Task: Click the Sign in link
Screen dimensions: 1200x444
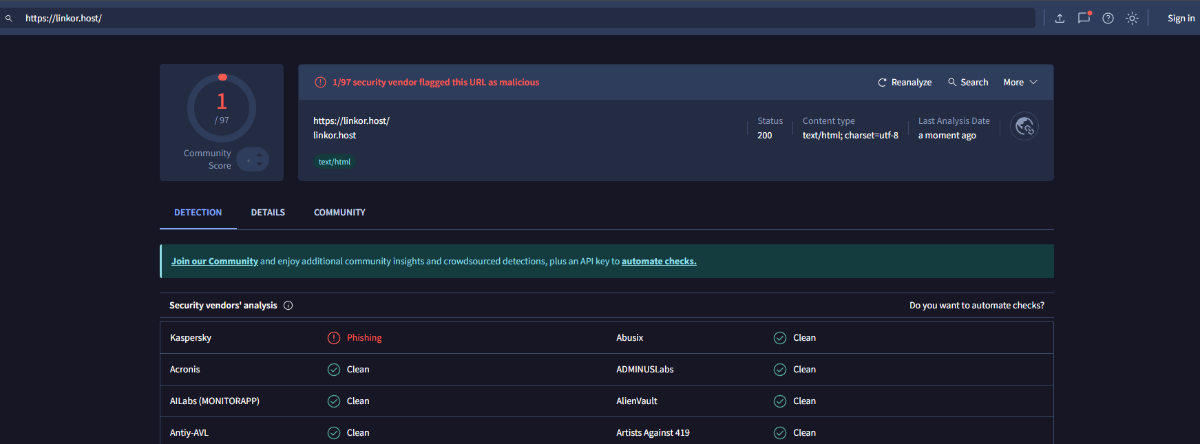Action: coord(1181,18)
